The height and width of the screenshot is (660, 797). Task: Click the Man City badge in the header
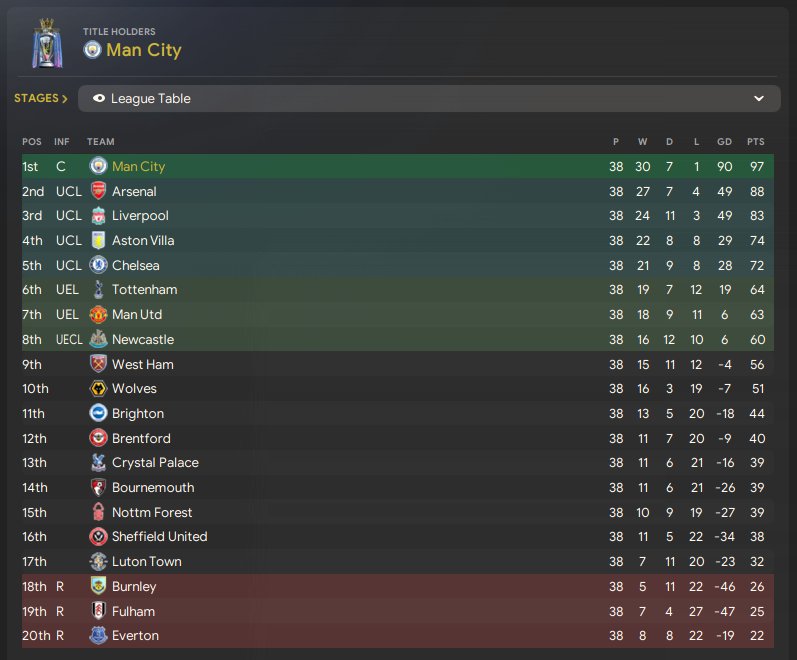tap(92, 50)
